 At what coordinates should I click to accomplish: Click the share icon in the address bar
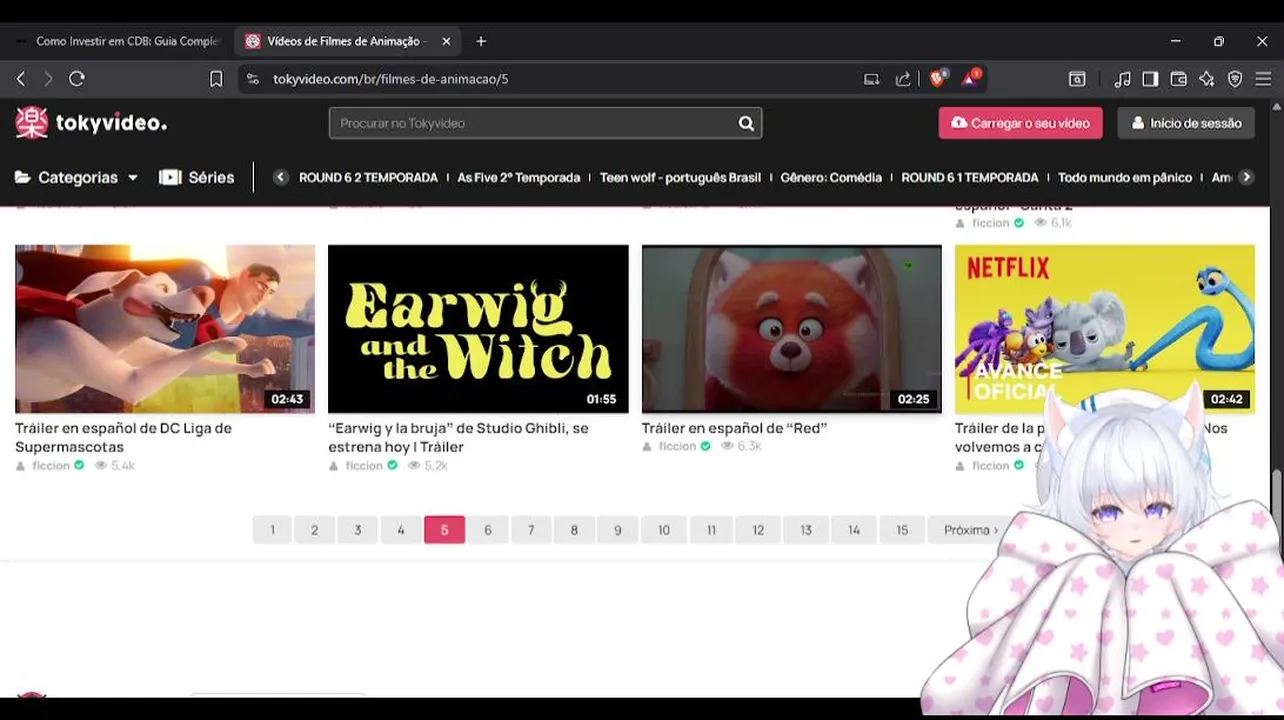tap(903, 79)
